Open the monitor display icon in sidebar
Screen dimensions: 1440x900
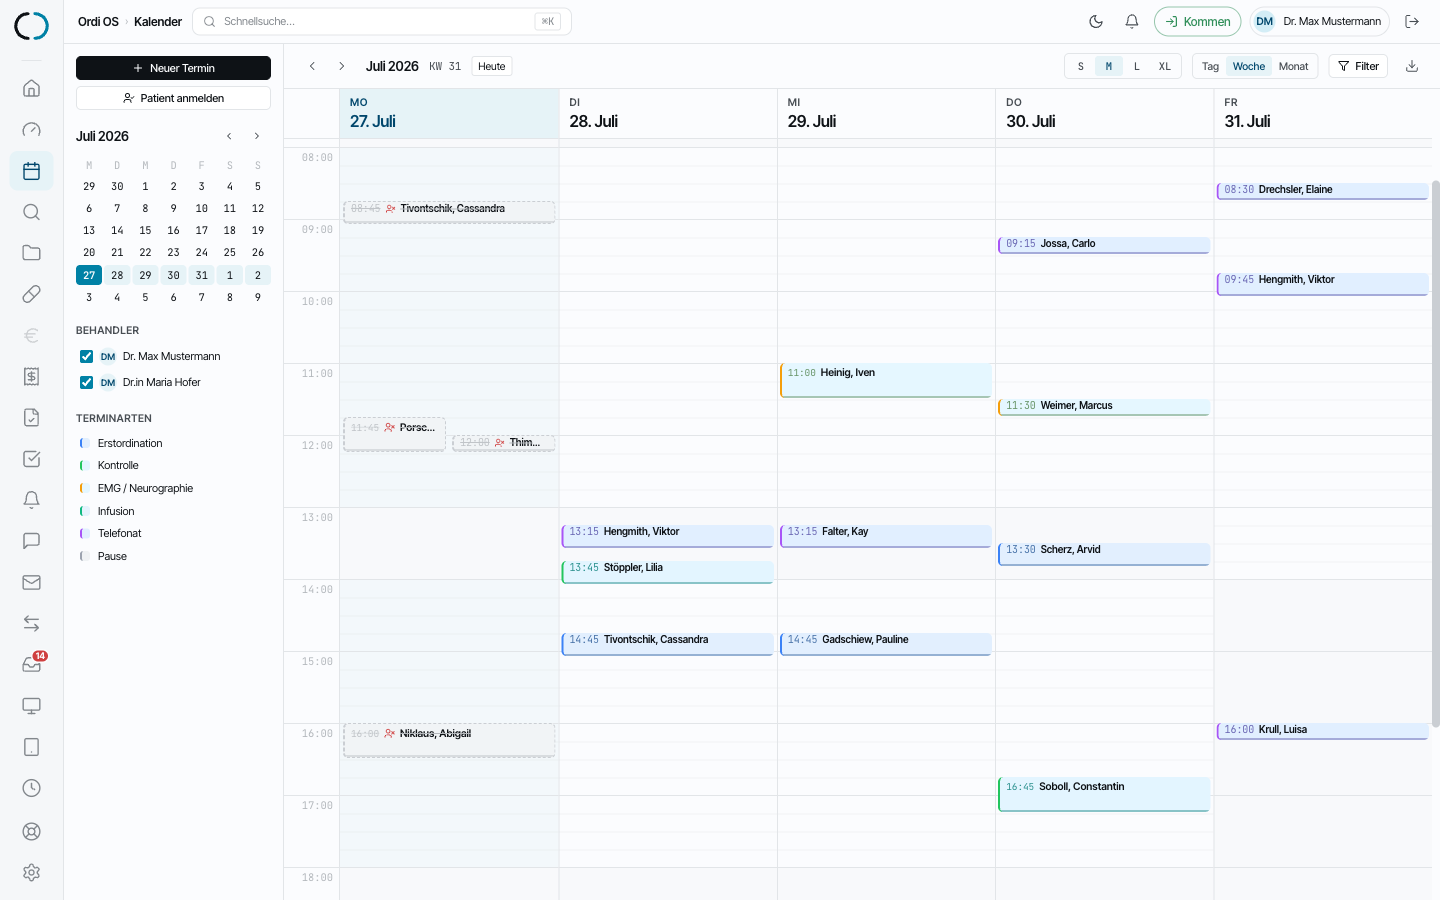[x=31, y=706]
